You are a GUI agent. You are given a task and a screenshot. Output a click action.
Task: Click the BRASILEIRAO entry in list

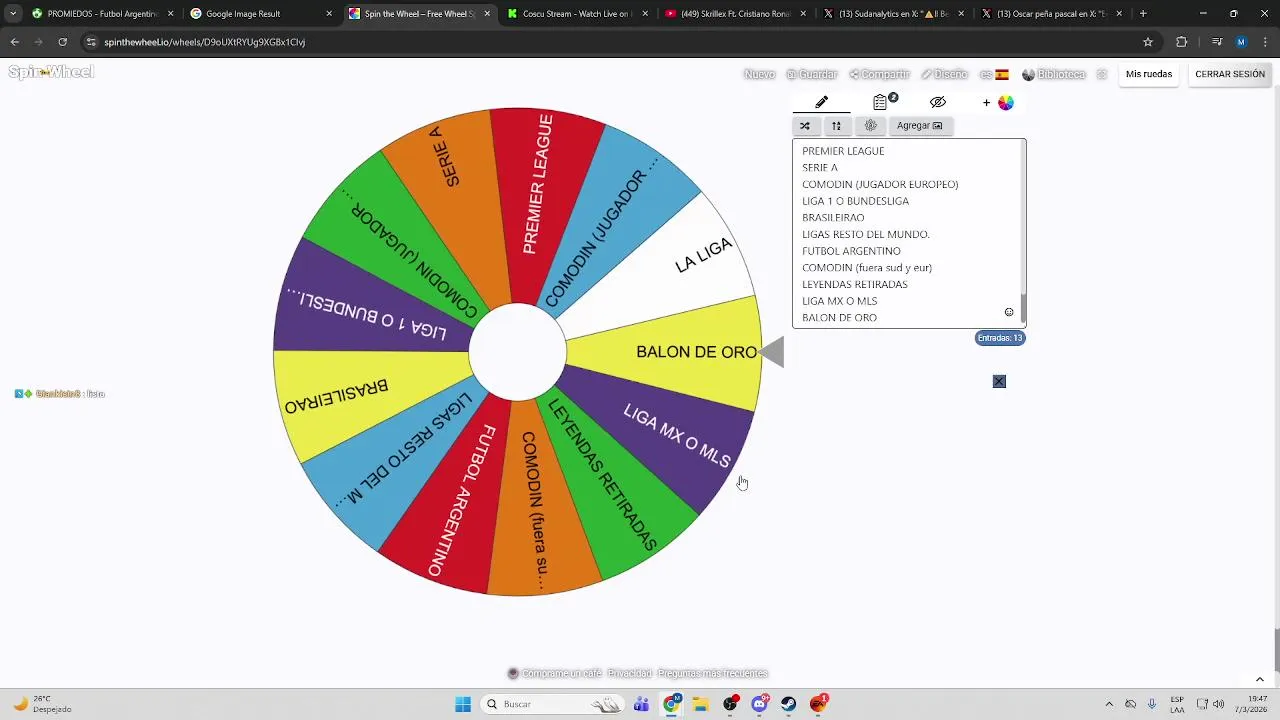833,218
